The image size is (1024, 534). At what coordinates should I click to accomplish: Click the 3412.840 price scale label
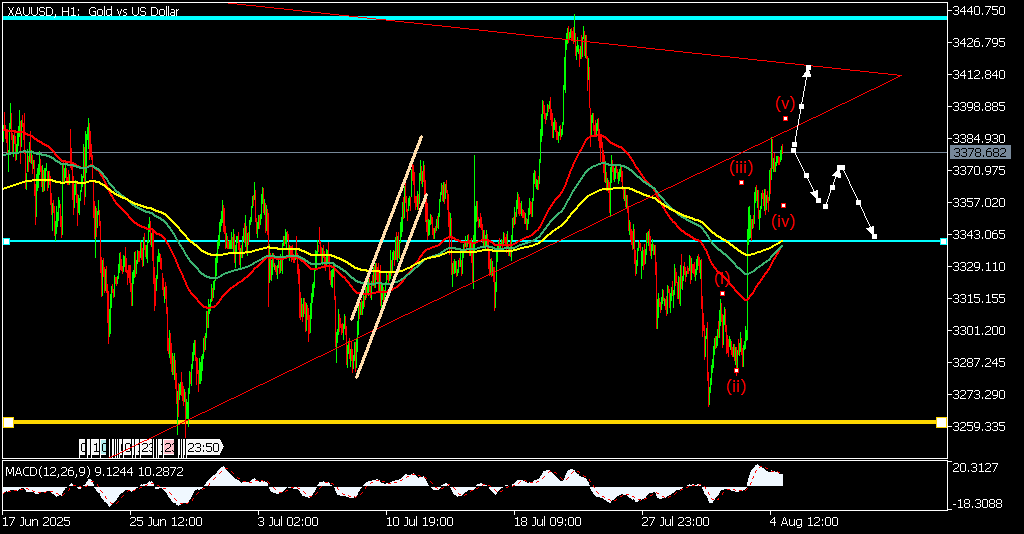point(979,74)
